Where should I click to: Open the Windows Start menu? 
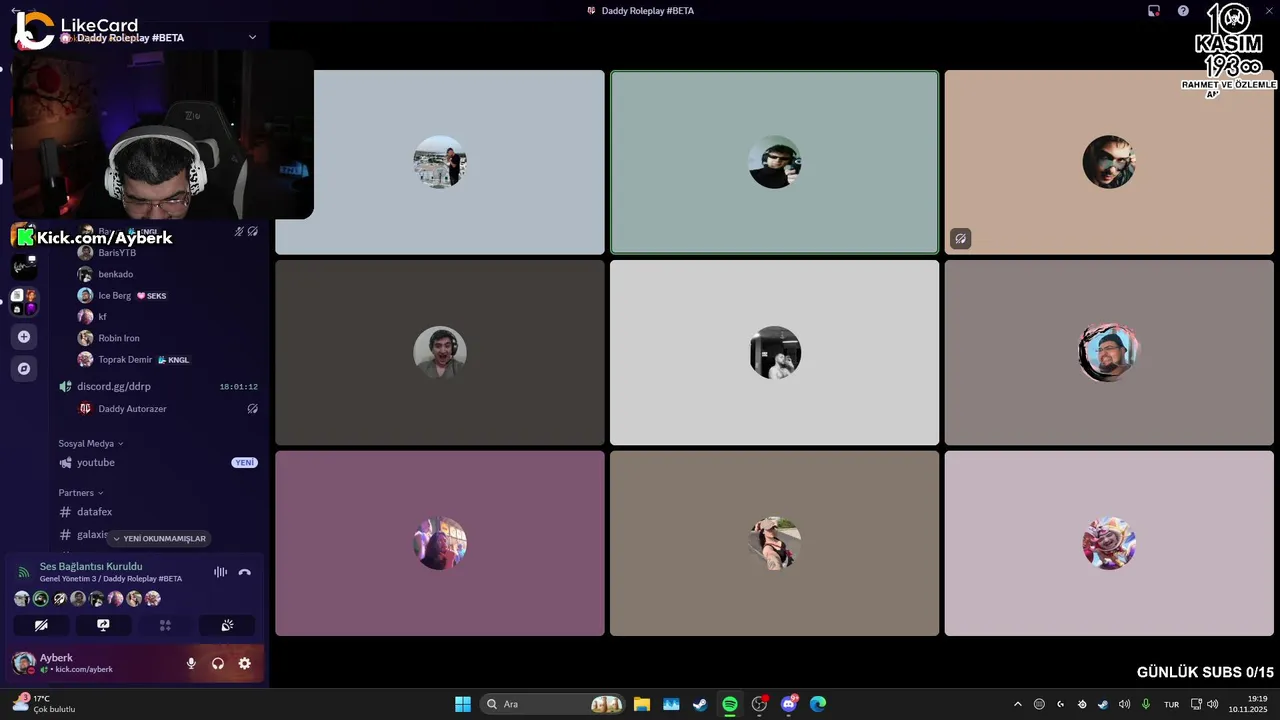pyautogui.click(x=463, y=704)
